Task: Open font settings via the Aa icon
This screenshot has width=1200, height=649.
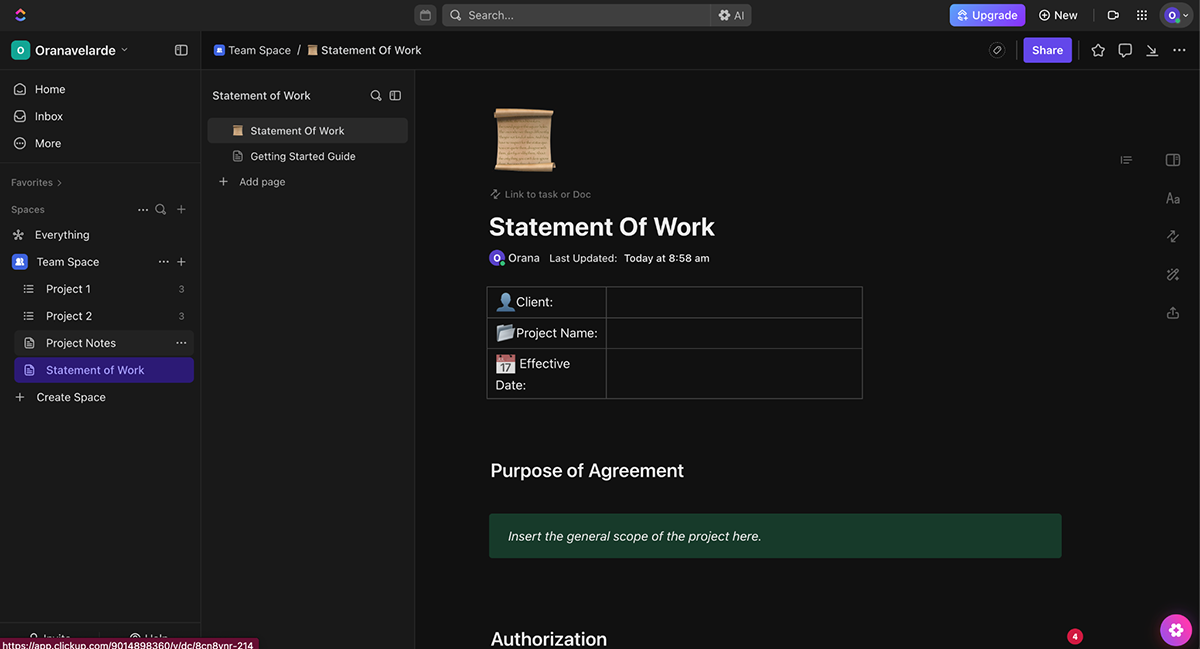Action: point(1172,198)
